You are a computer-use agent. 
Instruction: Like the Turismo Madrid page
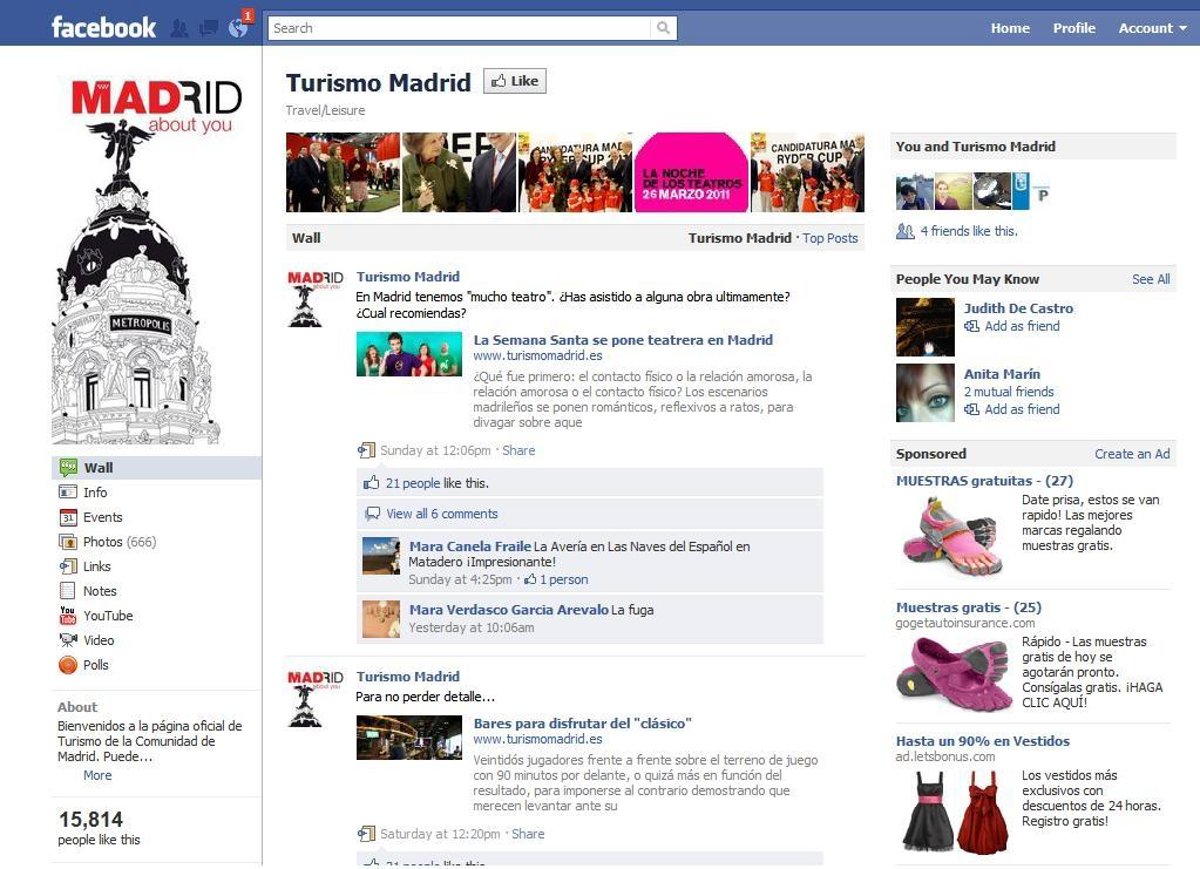(515, 81)
